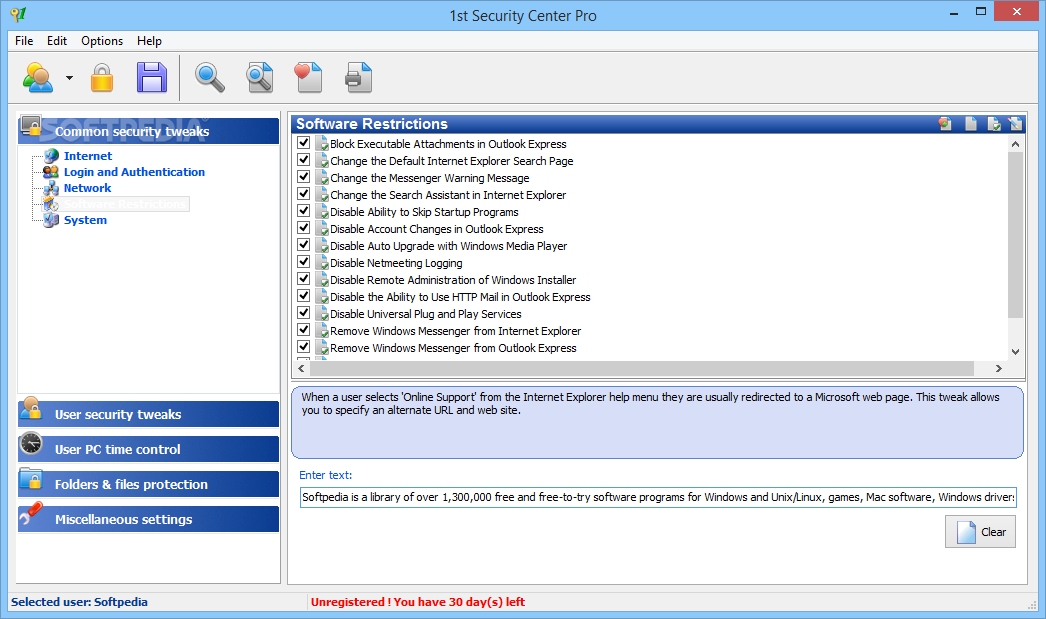Select Disable the Ability to Use HTTP Mail row
Image resolution: width=1046 pixels, height=619 pixels.
[x=460, y=297]
